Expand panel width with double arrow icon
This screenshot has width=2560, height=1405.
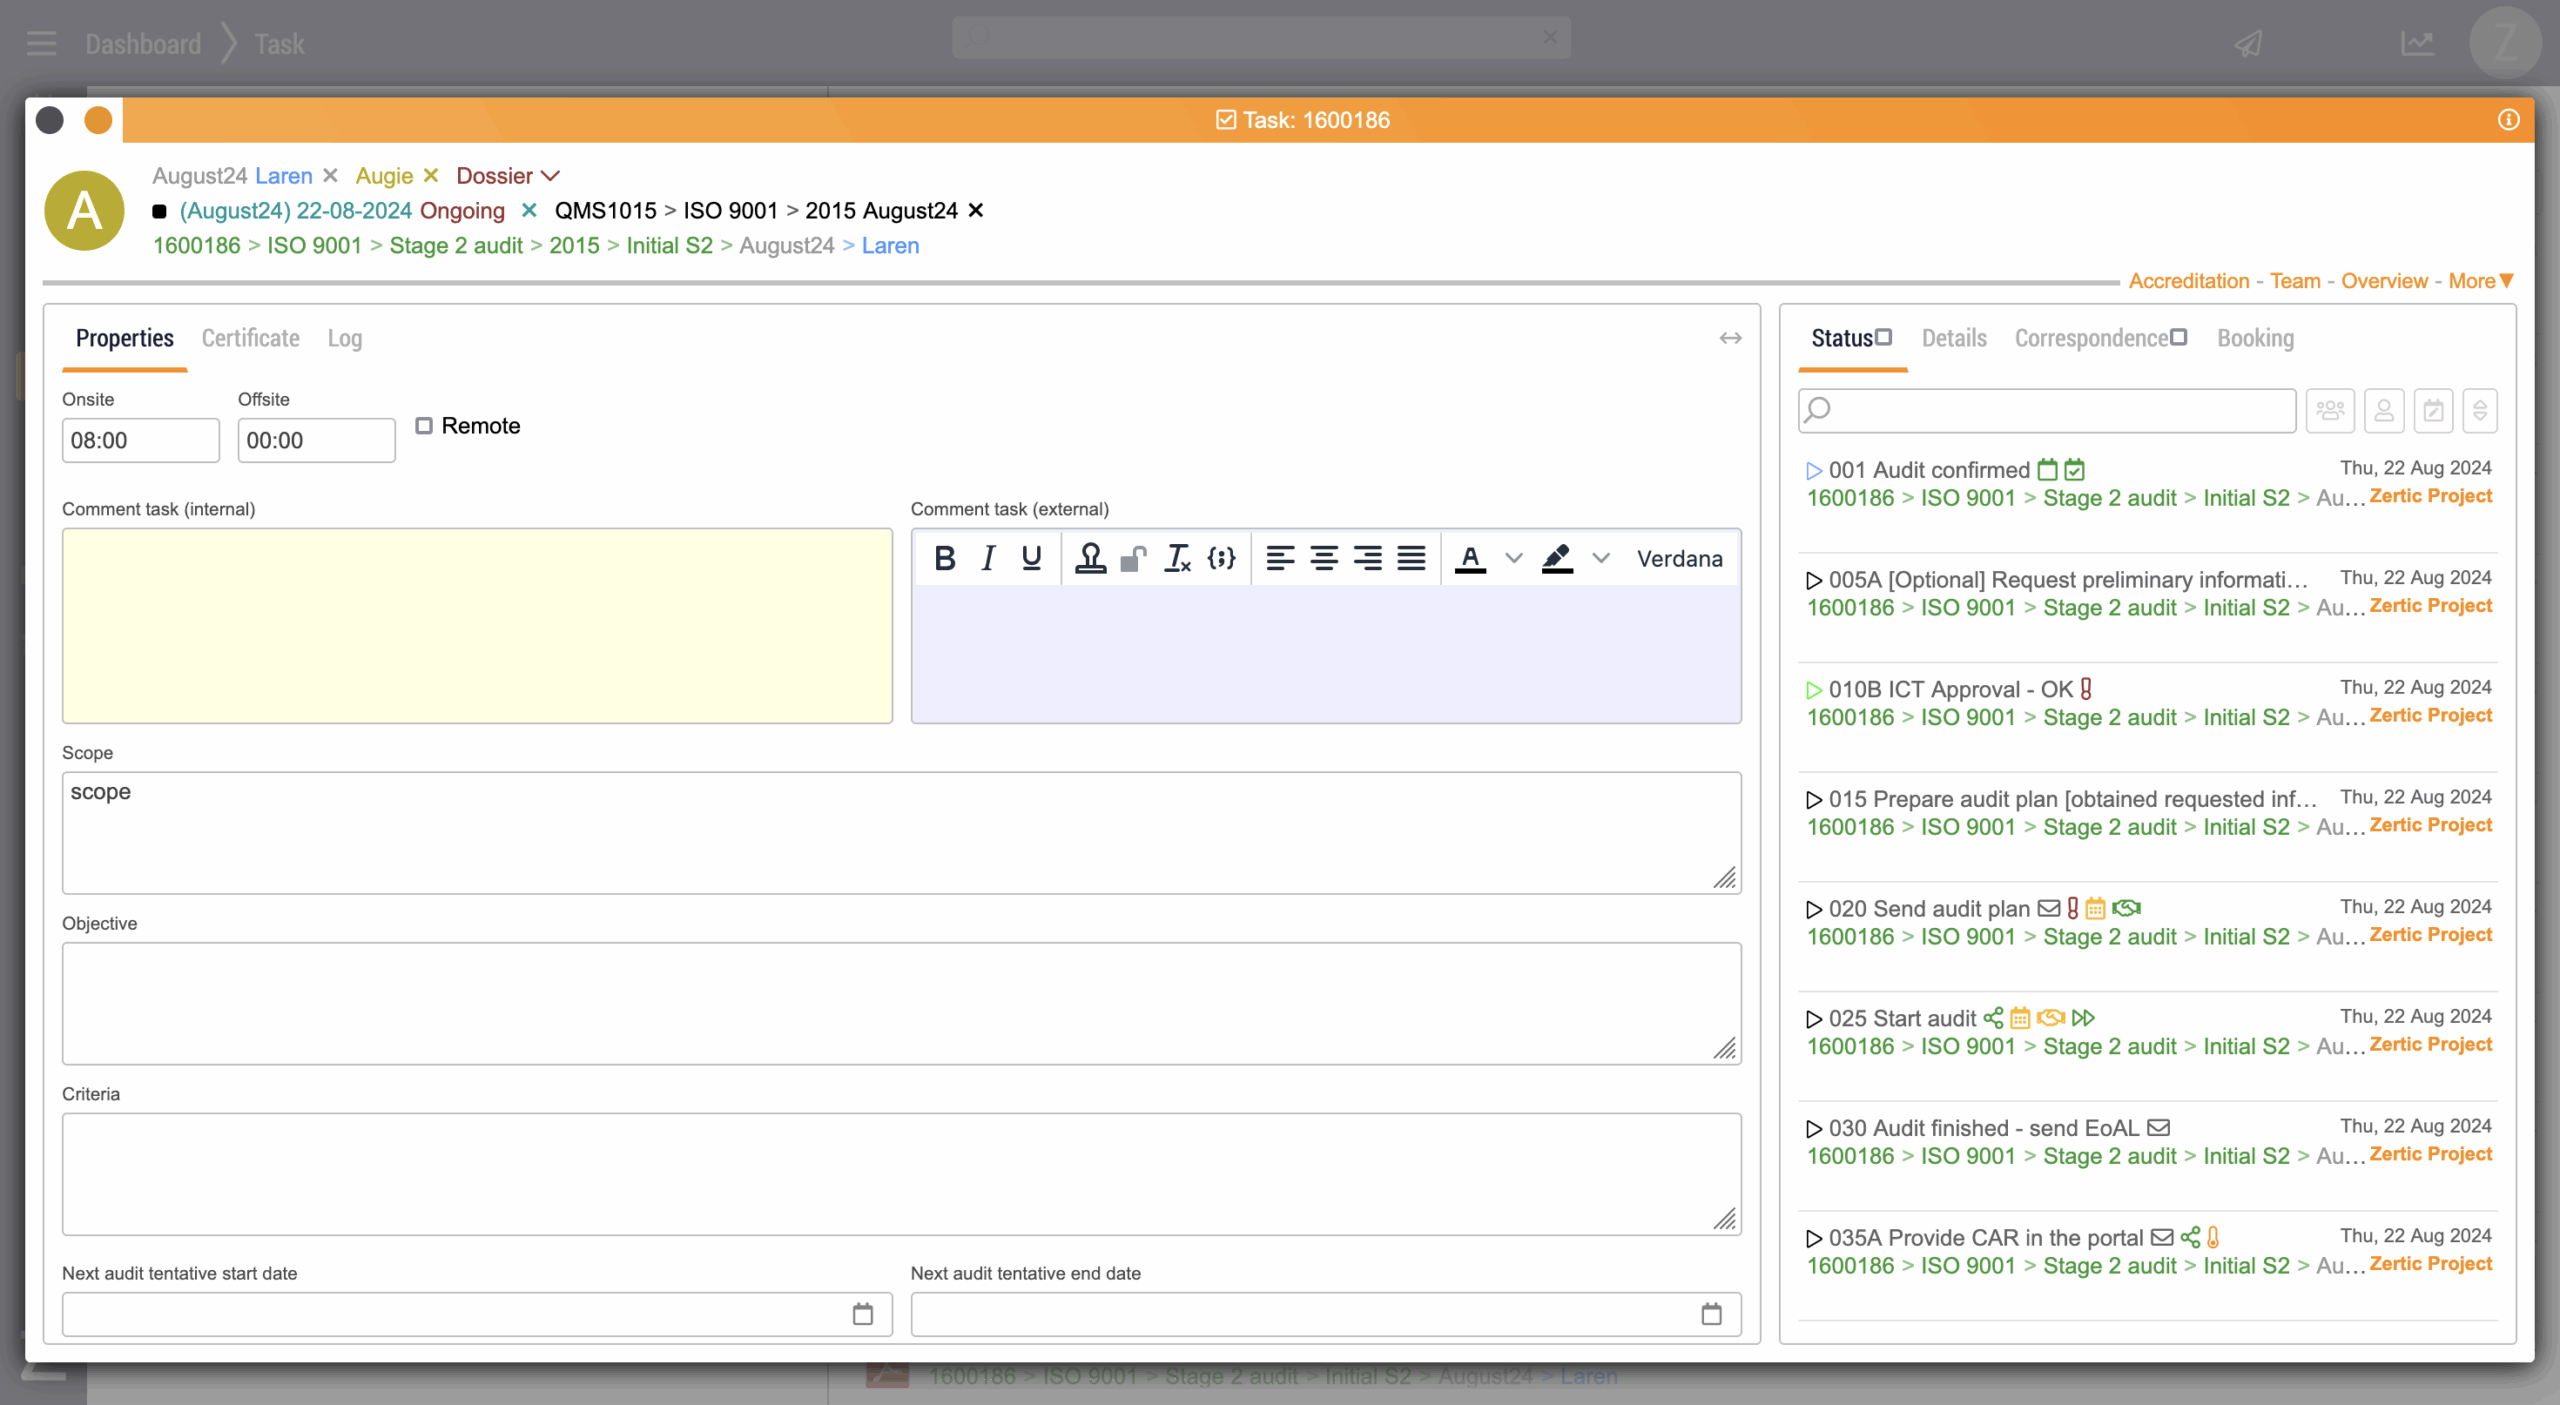coord(1730,338)
